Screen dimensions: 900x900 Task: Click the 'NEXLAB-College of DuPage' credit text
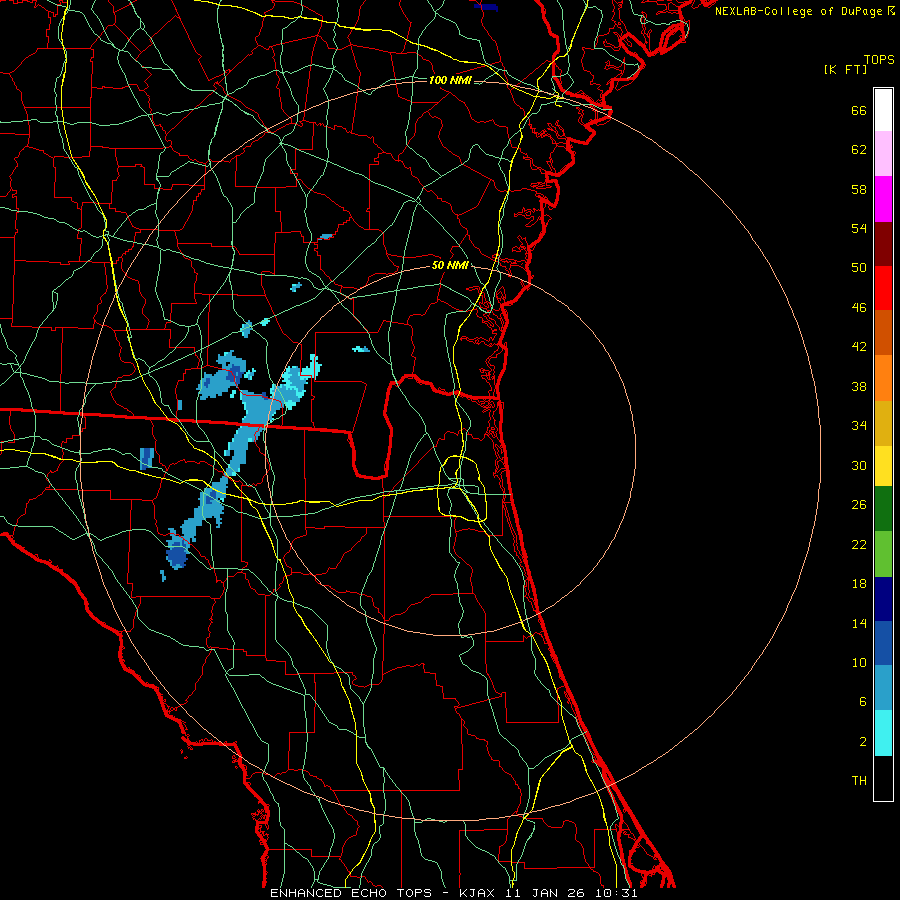click(x=798, y=11)
